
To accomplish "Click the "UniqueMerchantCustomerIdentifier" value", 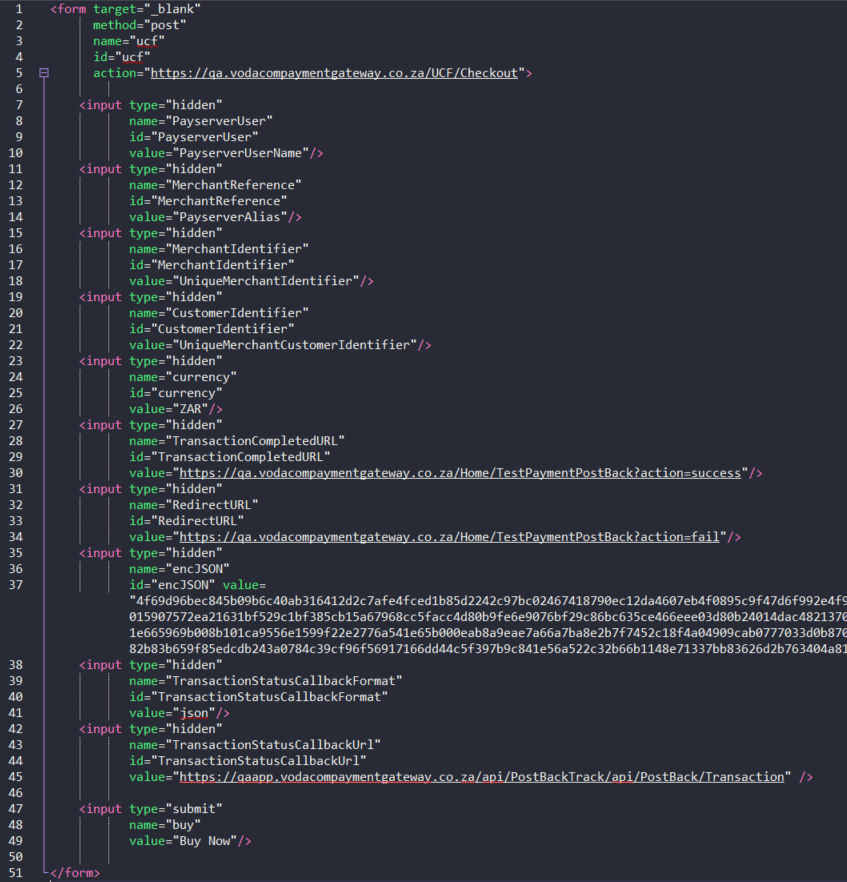I will coord(295,345).
